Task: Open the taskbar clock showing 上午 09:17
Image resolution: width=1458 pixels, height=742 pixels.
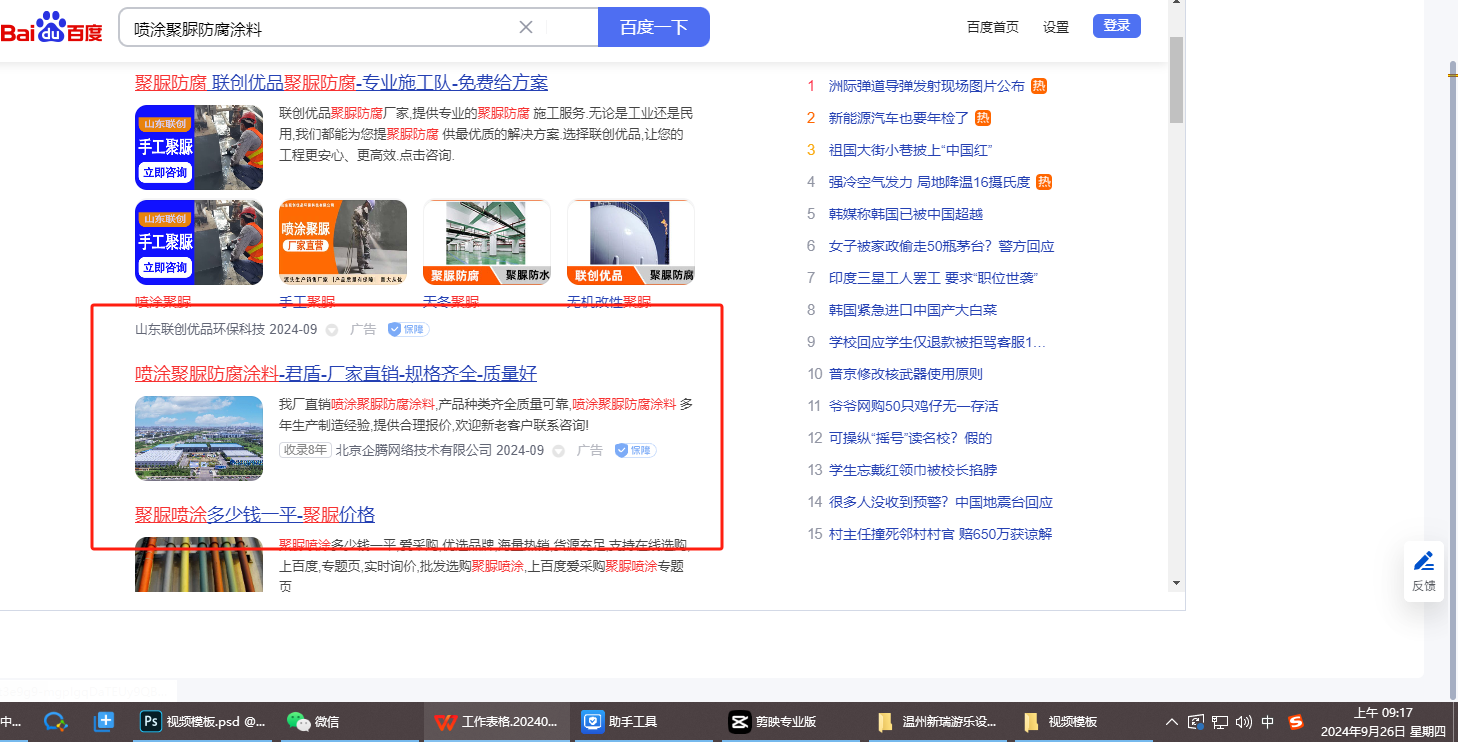Action: pyautogui.click(x=1383, y=722)
